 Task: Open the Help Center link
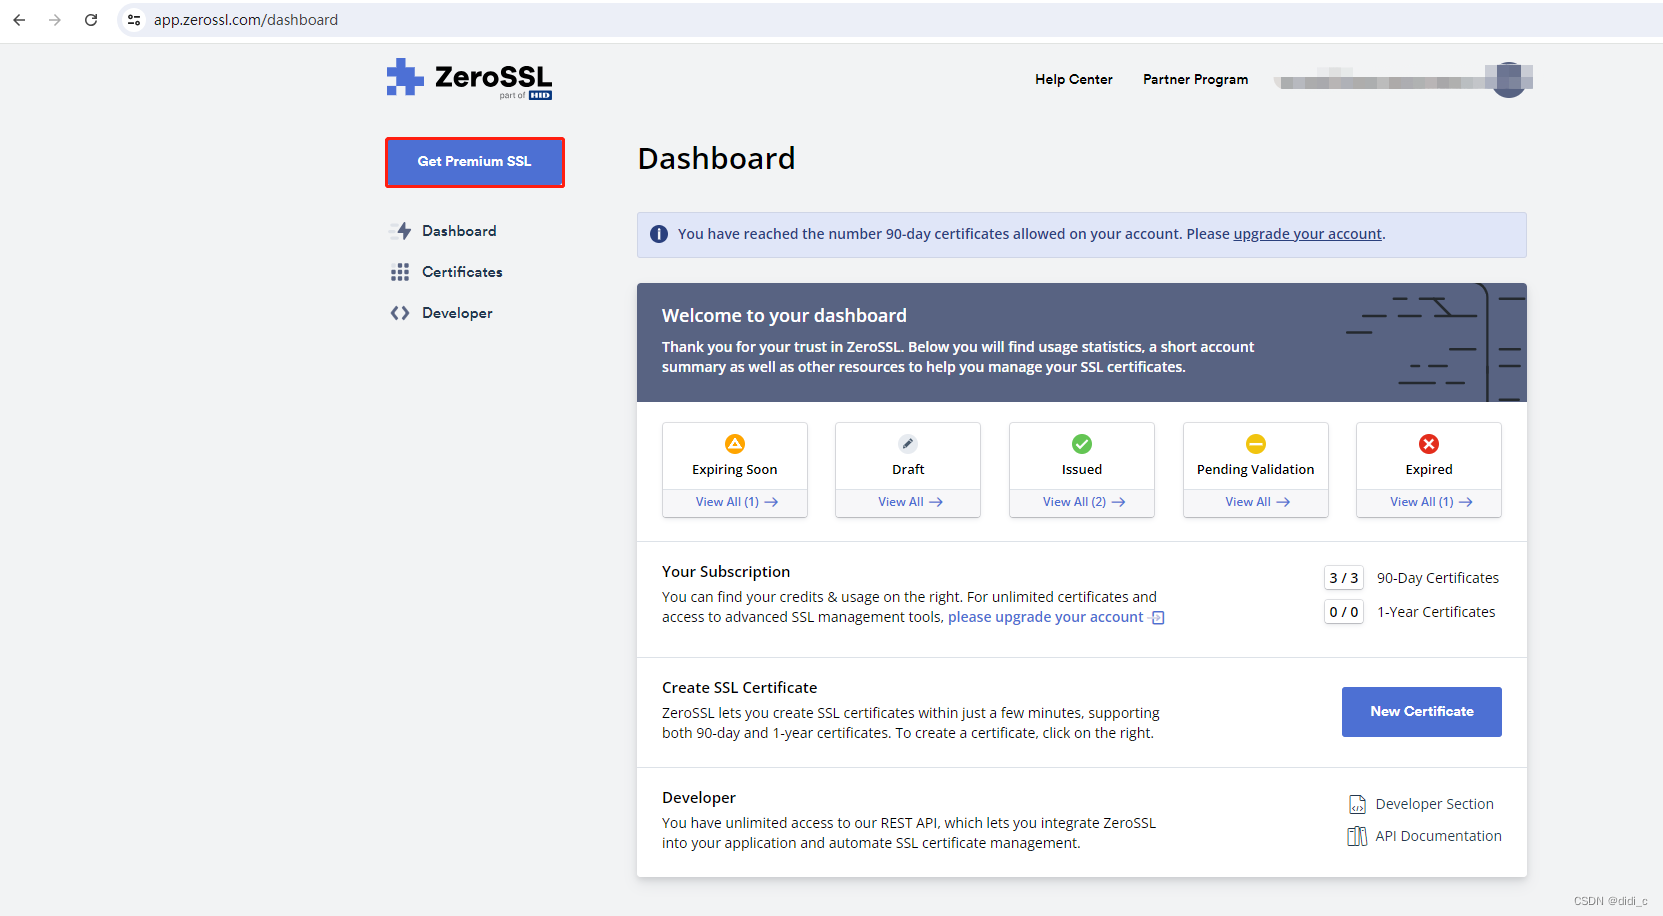(x=1074, y=79)
